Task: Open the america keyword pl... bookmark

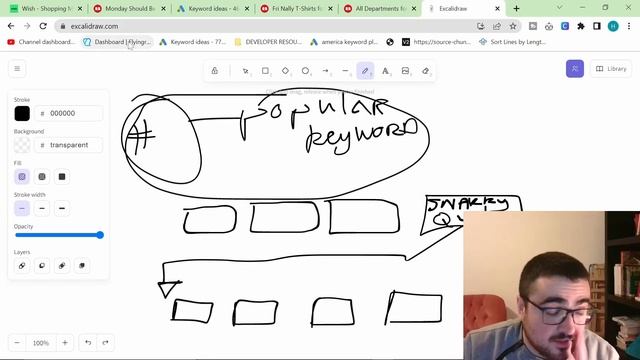Action: [x=344, y=42]
